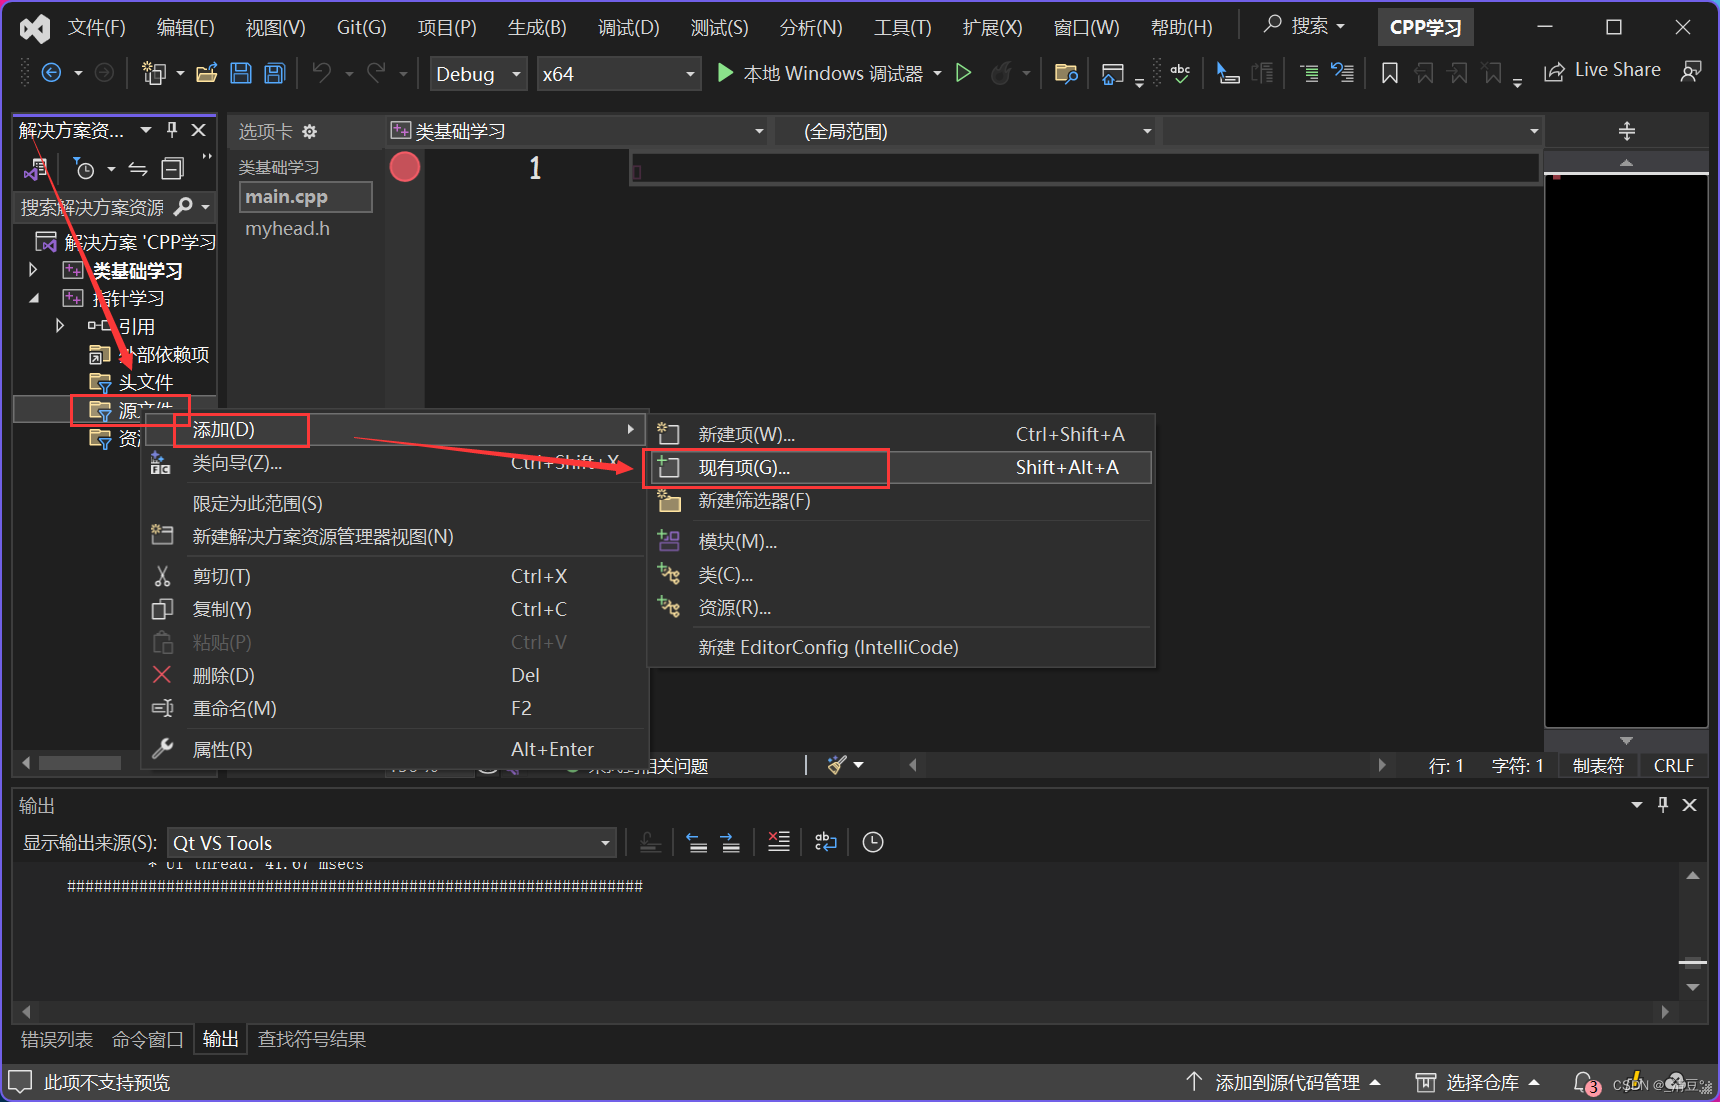Click the split editor plus icon
Screen dimensions: 1720x1102
coord(1627,131)
